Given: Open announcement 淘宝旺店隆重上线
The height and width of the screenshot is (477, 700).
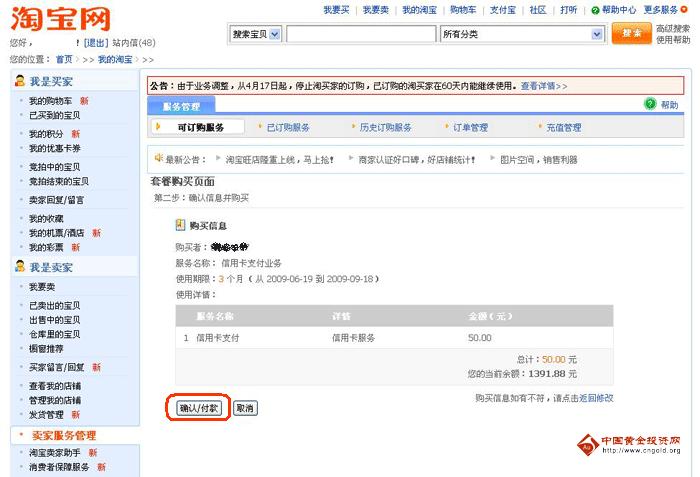Looking at the screenshot, I should coord(279,159).
